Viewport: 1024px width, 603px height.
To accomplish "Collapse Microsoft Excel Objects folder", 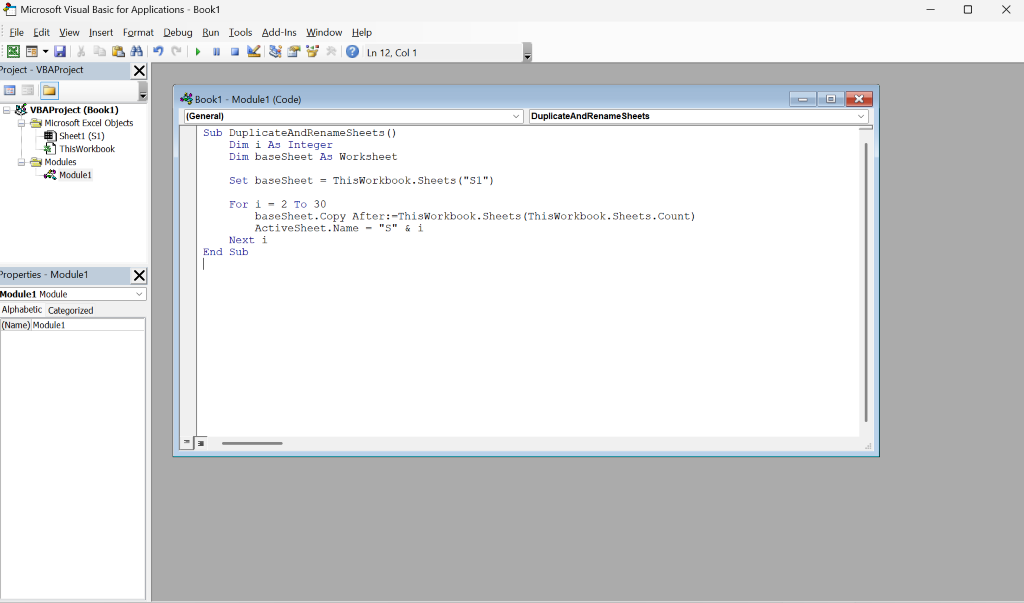I will [21, 123].
